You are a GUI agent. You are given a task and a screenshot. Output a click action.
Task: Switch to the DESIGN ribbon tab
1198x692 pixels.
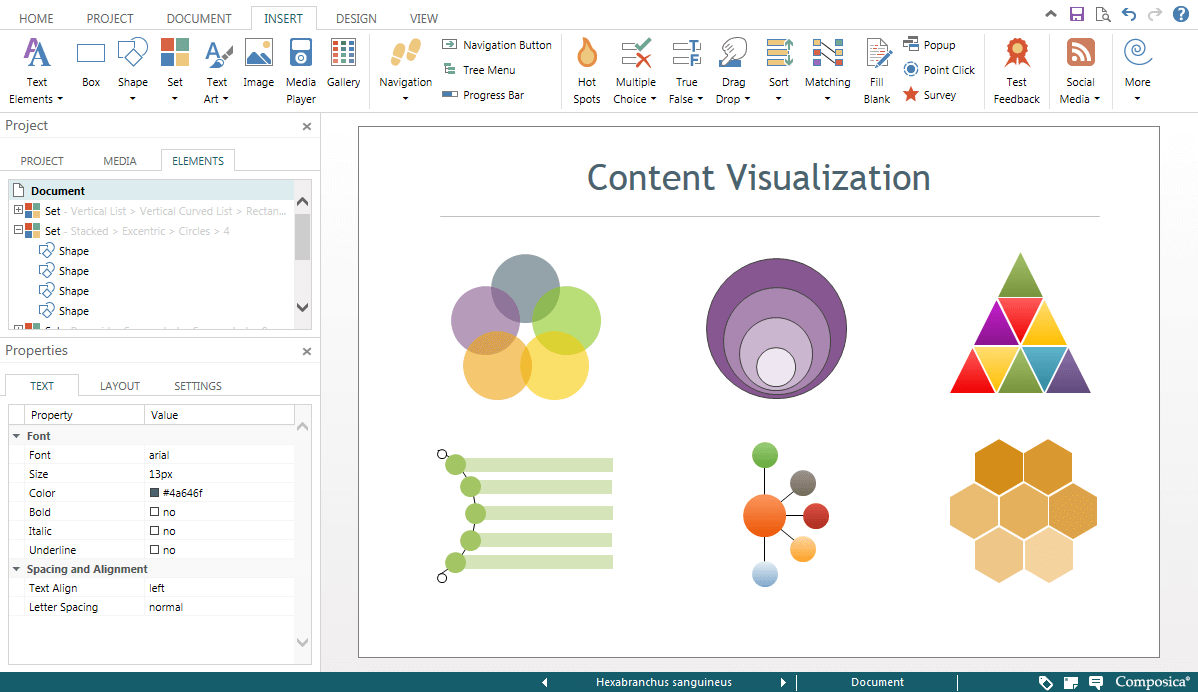tap(356, 18)
